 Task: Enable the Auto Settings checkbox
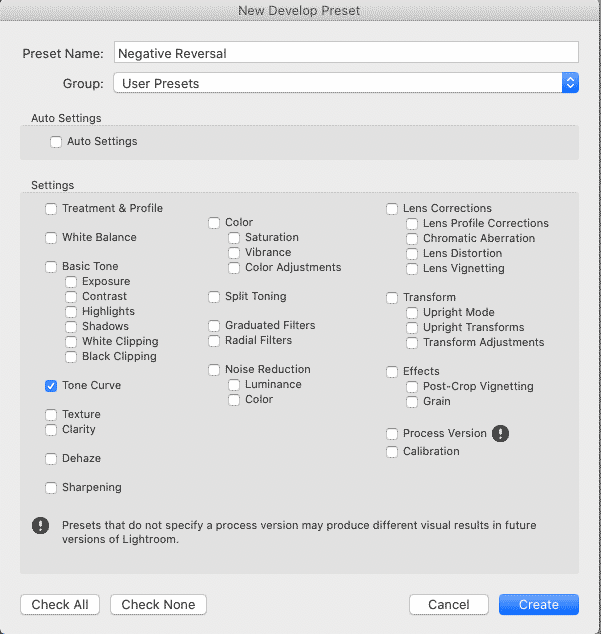pyautogui.click(x=56, y=142)
